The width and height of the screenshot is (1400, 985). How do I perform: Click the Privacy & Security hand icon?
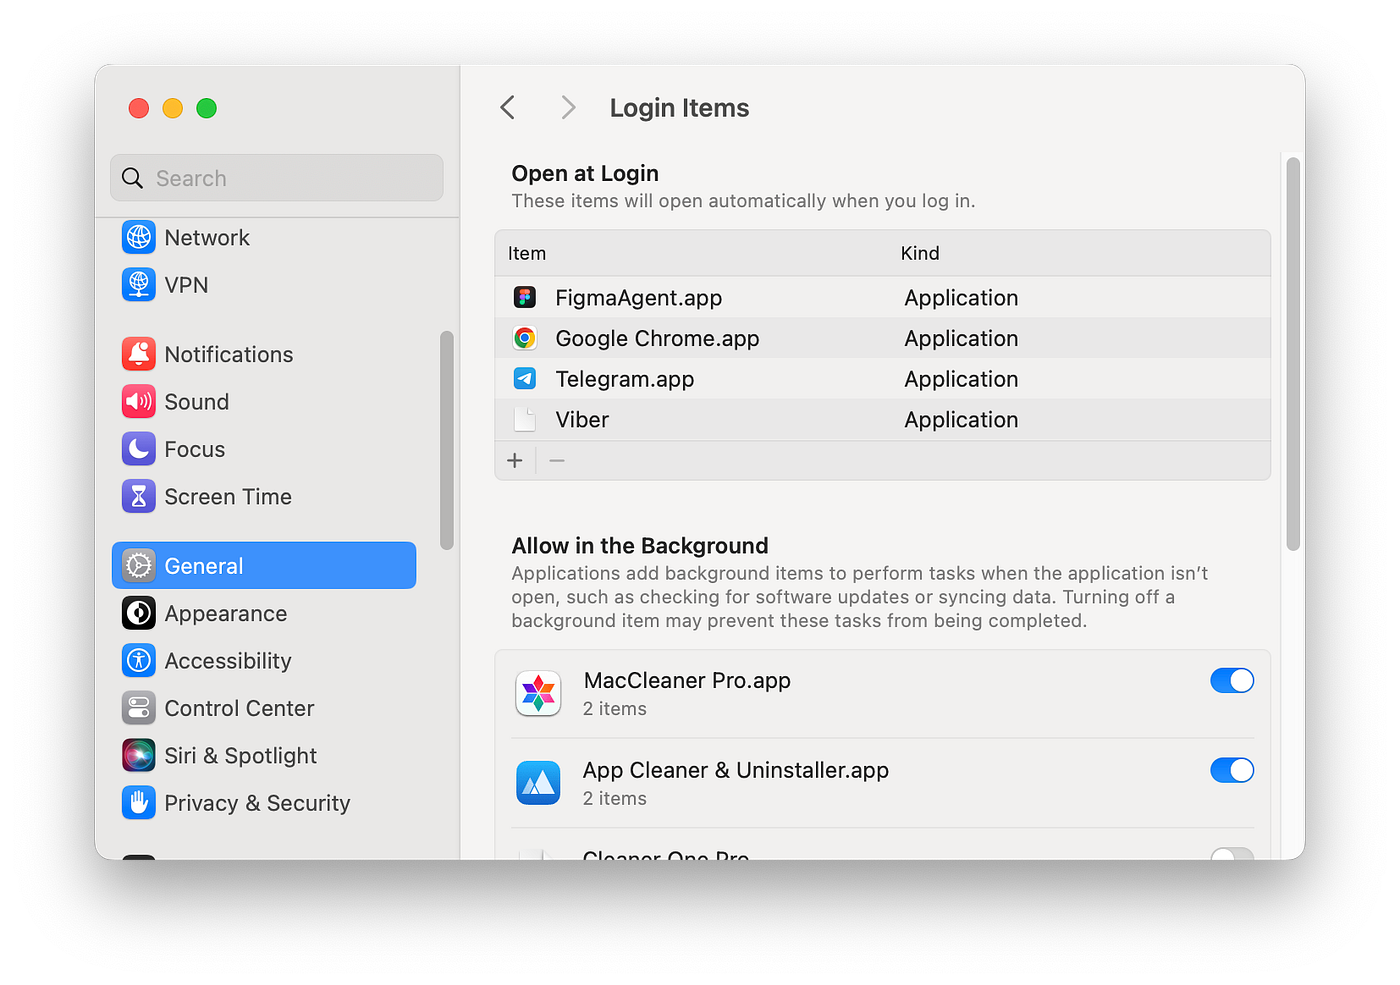(139, 802)
